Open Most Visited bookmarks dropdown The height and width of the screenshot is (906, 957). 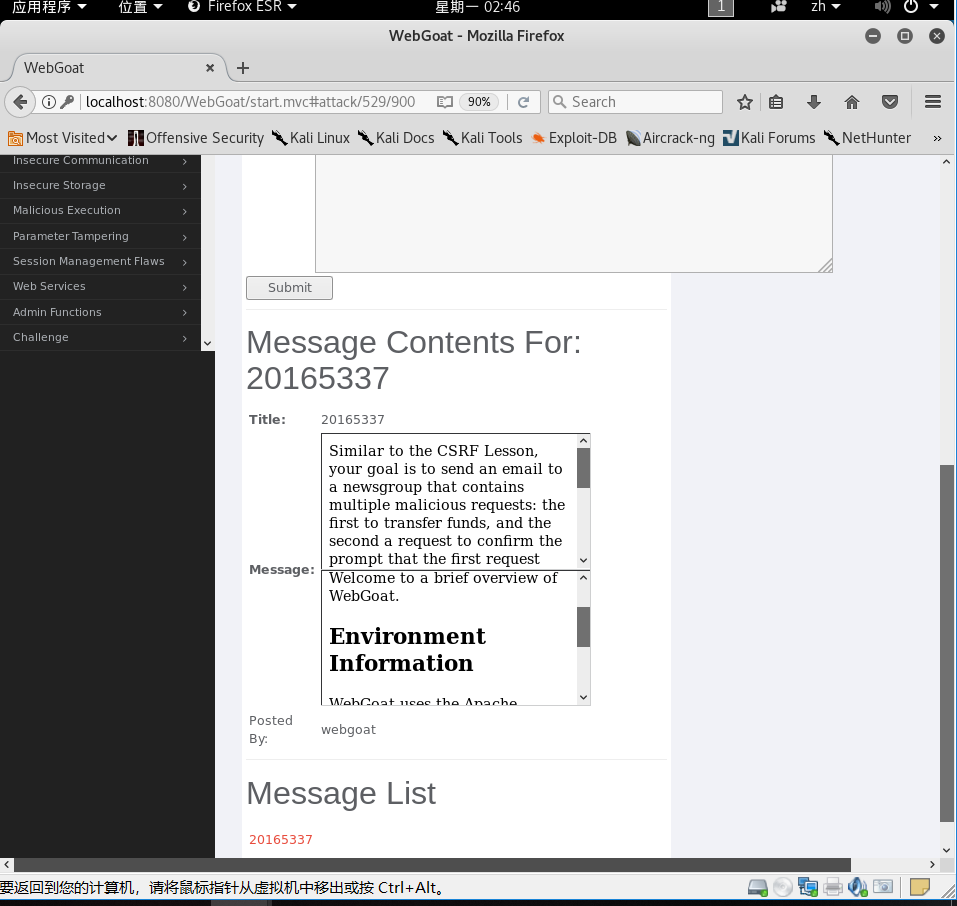pos(62,138)
